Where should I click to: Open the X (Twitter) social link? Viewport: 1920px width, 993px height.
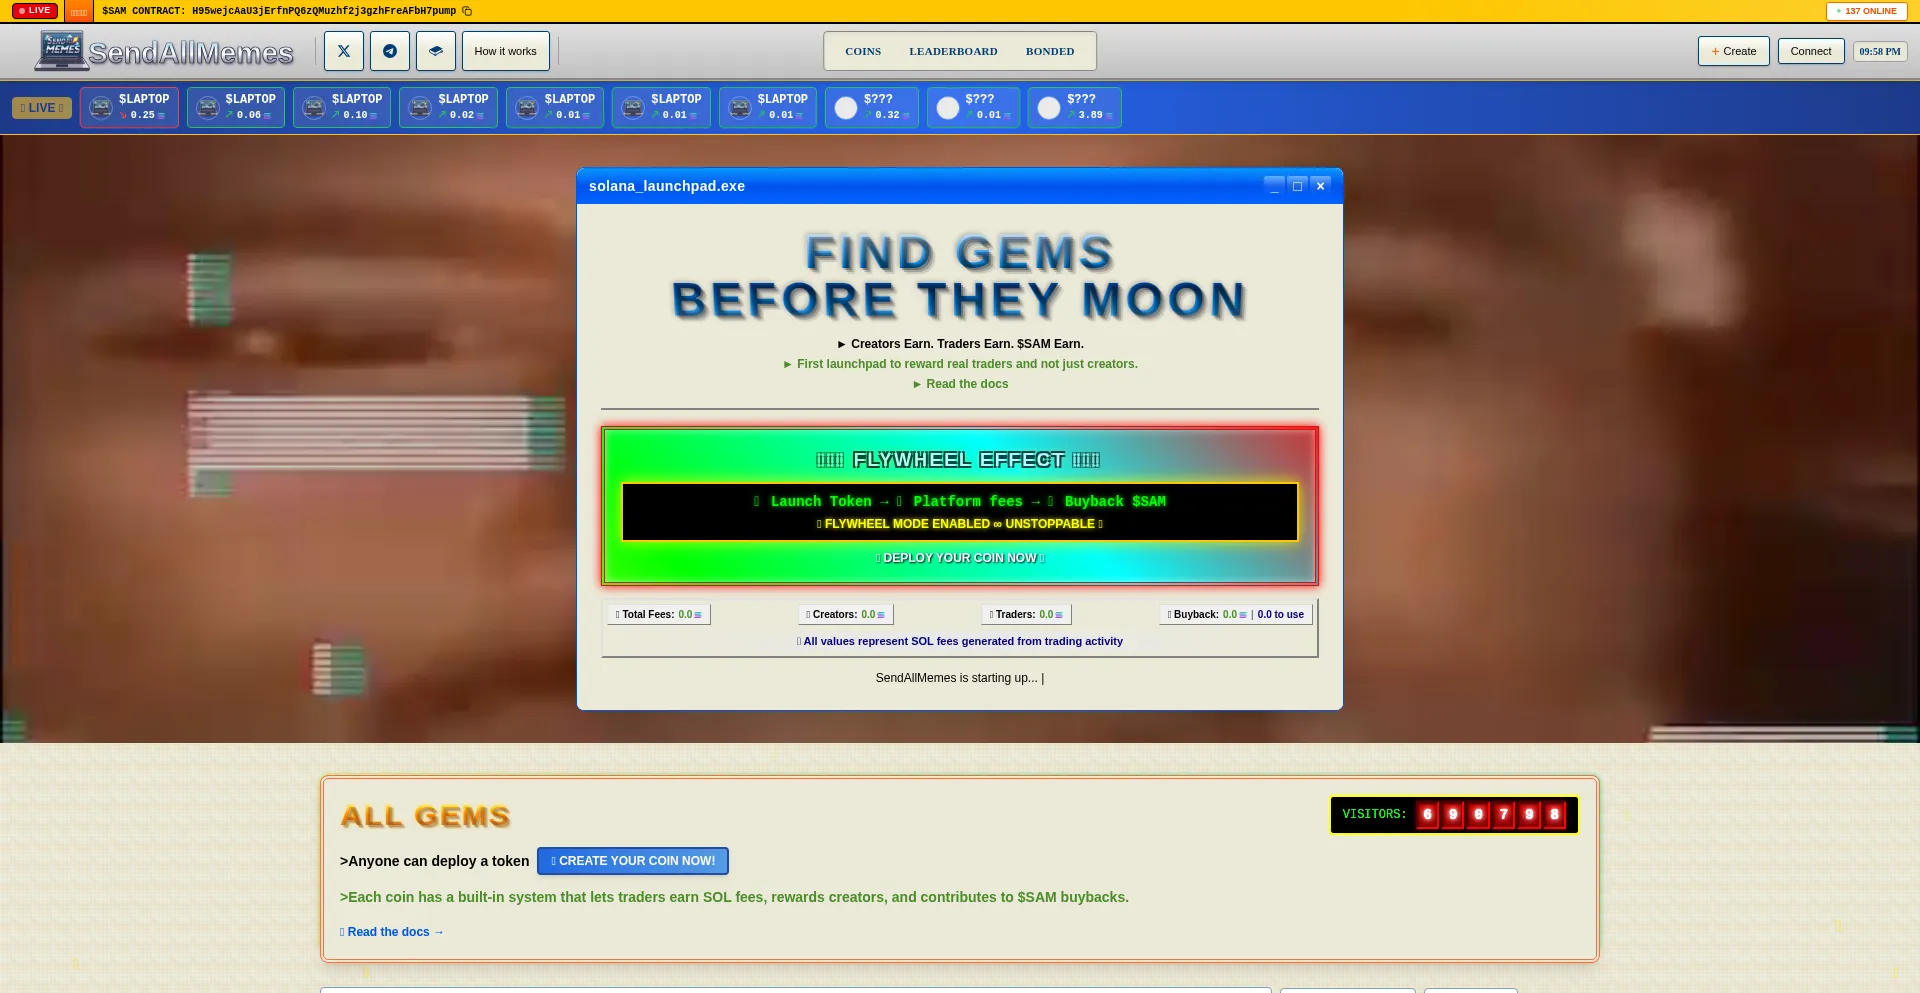(343, 51)
